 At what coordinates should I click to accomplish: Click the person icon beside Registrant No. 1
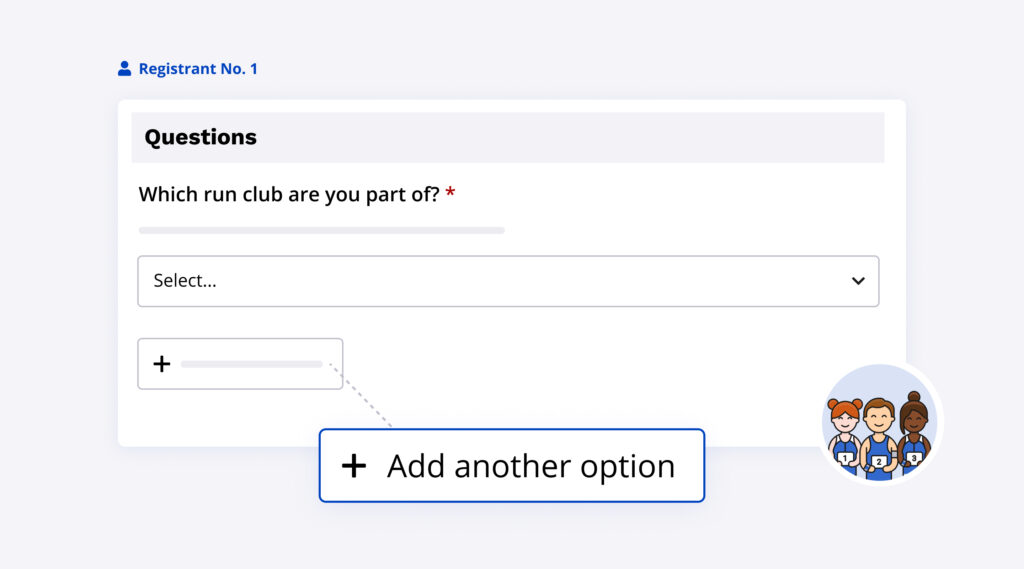[x=124, y=69]
